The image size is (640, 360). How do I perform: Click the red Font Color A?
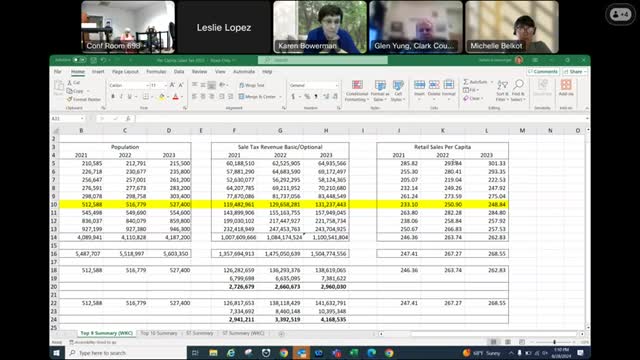[x=176, y=97]
